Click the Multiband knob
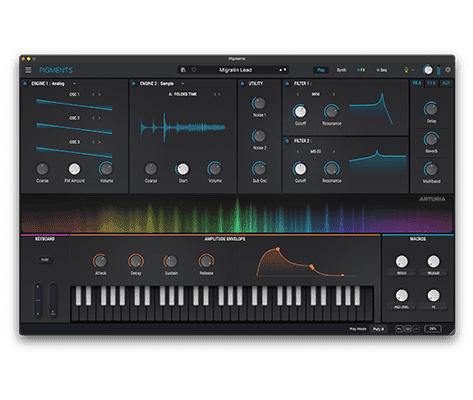The image size is (473, 400). [x=431, y=169]
